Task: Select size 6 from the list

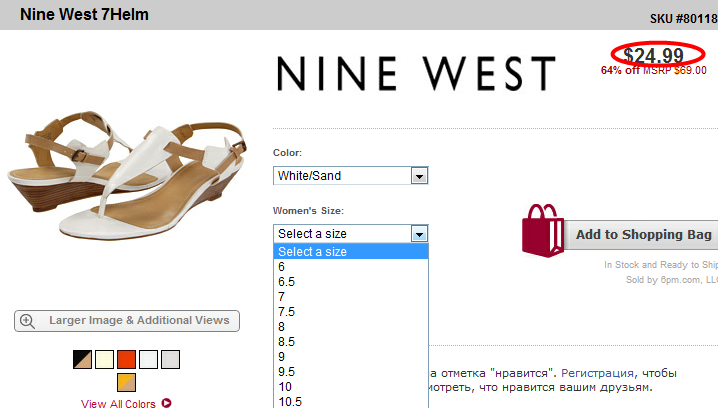Action: click(351, 267)
